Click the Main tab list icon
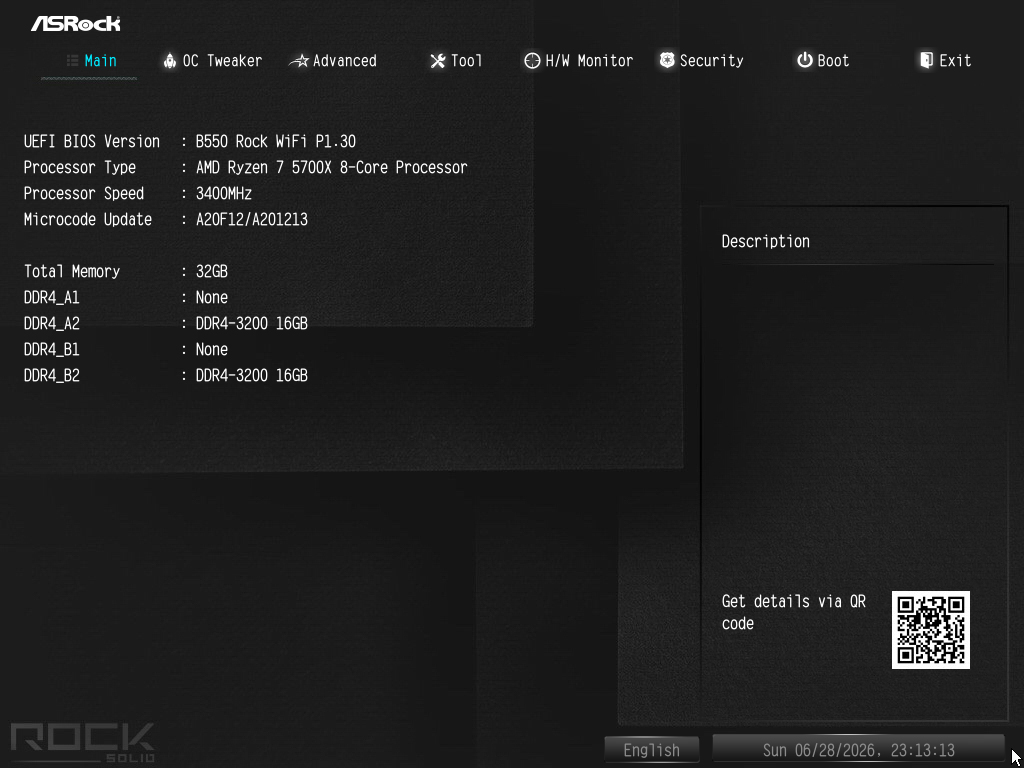This screenshot has height=768, width=1024. click(72, 61)
